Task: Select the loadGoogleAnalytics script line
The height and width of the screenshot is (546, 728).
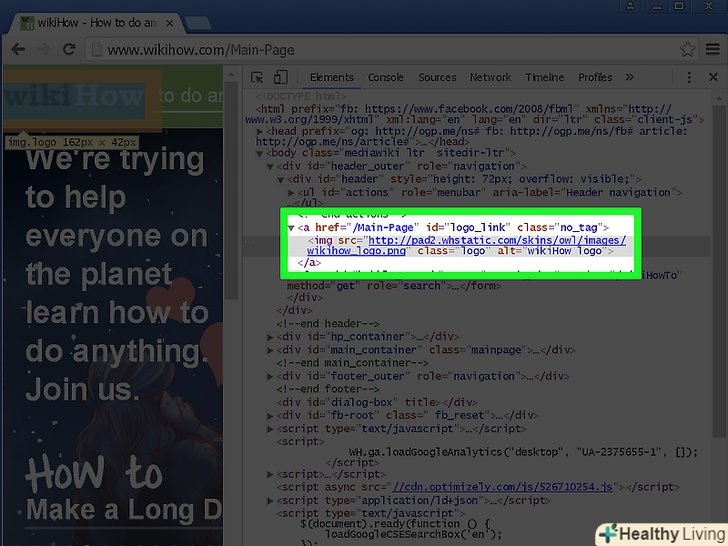Action: [x=523, y=452]
